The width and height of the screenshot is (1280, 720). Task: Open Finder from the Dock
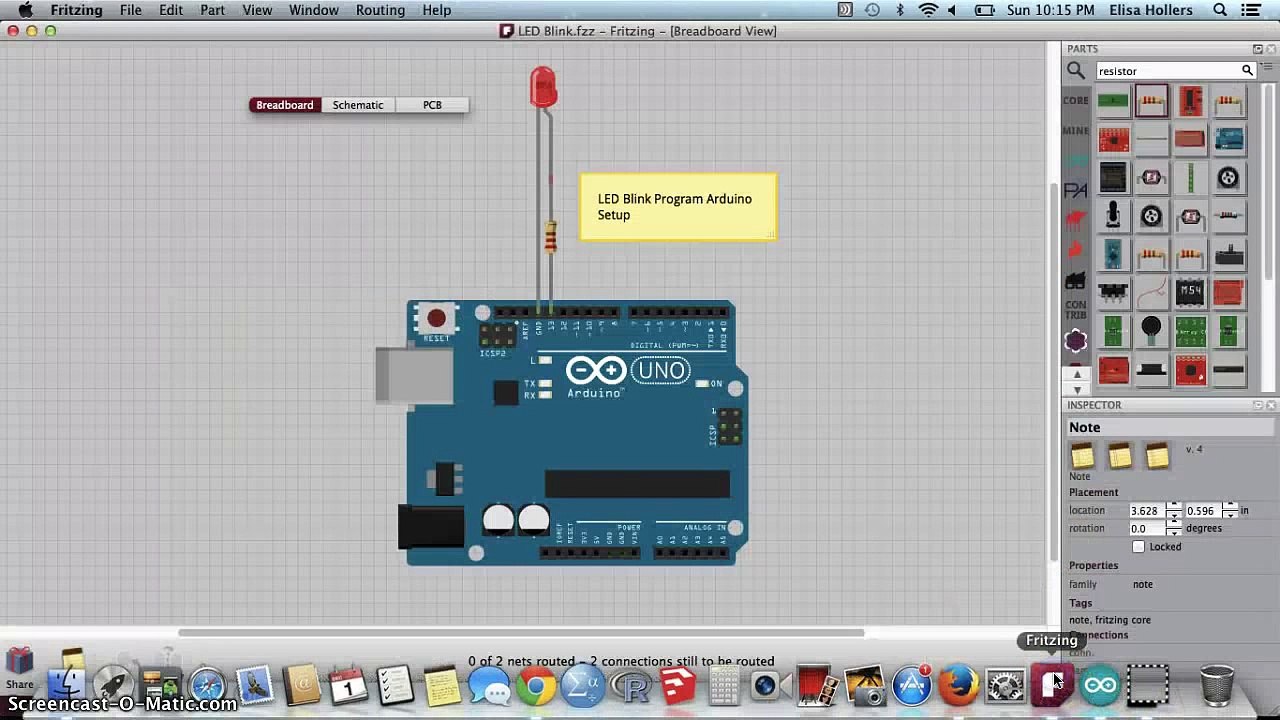(x=67, y=686)
